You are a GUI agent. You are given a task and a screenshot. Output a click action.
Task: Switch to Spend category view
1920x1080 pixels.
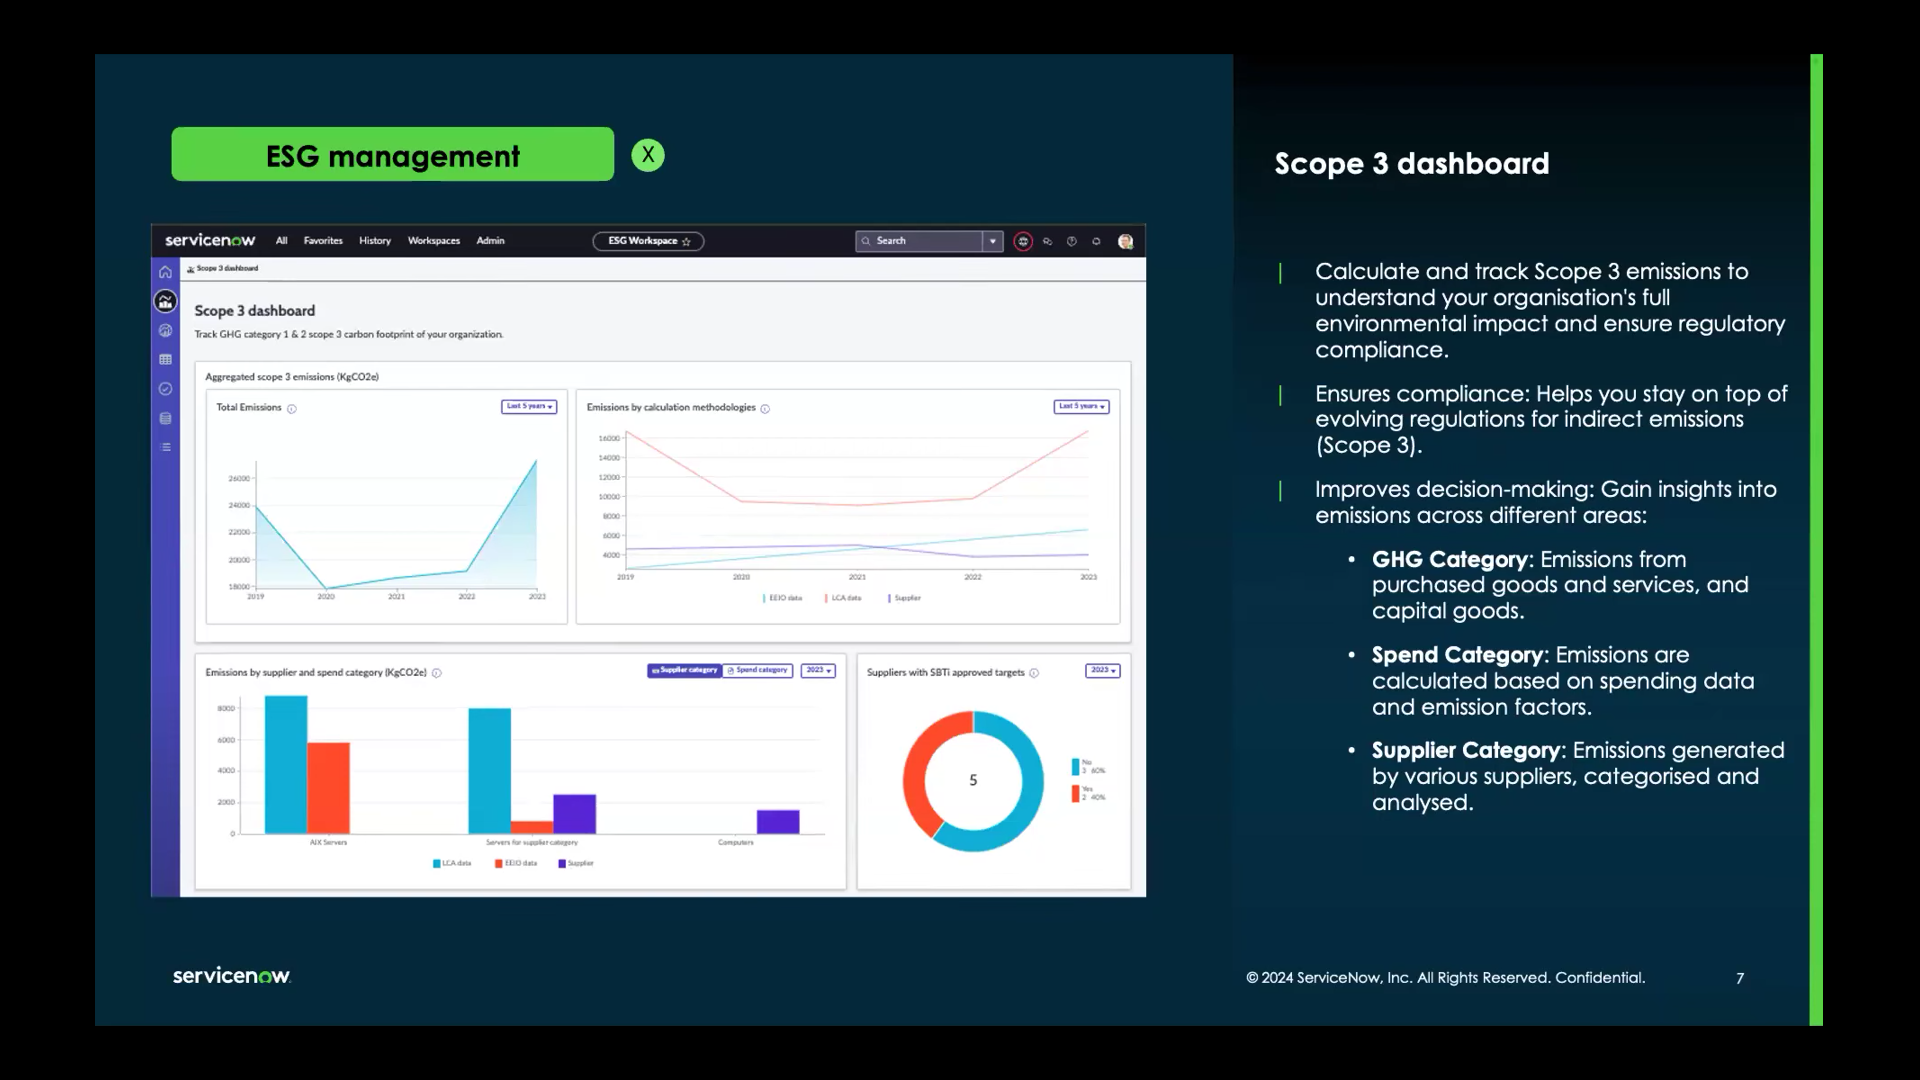click(x=757, y=670)
